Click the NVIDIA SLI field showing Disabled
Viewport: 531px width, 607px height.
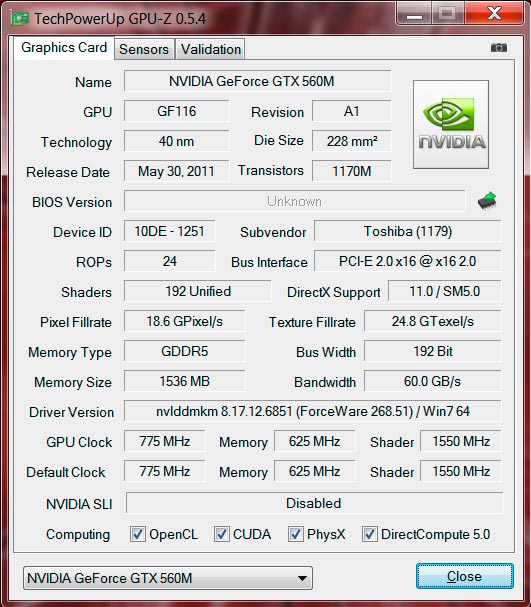[x=314, y=503]
